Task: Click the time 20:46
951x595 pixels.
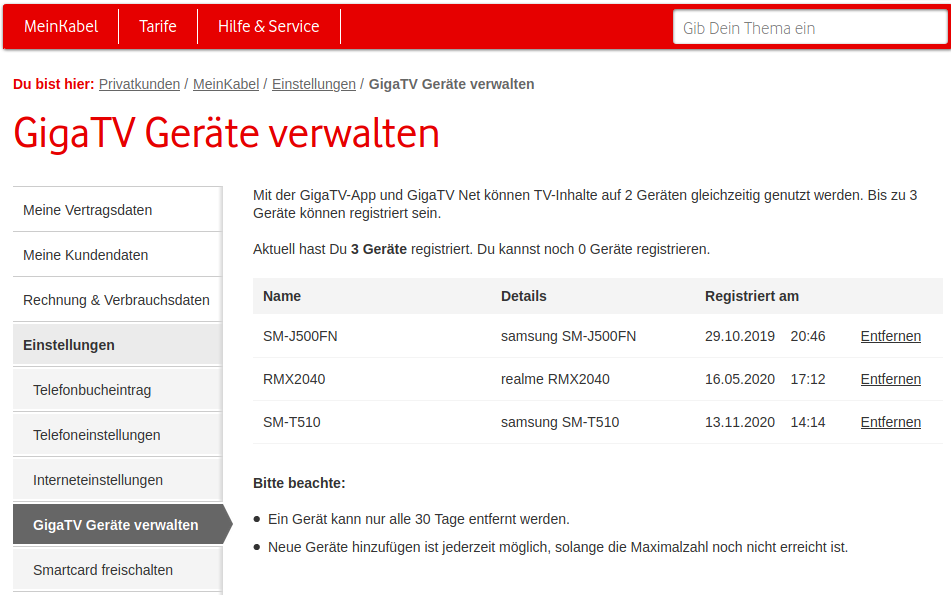Action: click(808, 336)
